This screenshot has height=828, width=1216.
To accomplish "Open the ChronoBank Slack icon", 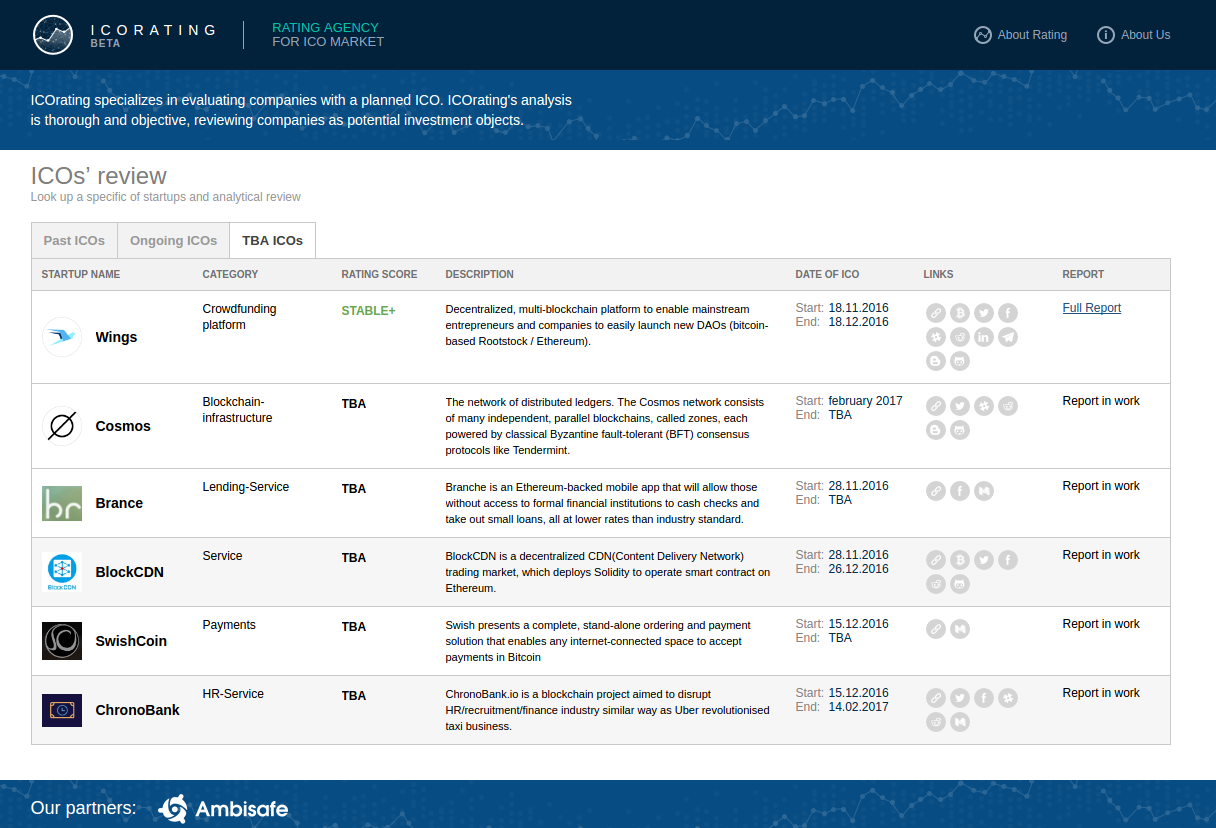I will coord(1008,698).
